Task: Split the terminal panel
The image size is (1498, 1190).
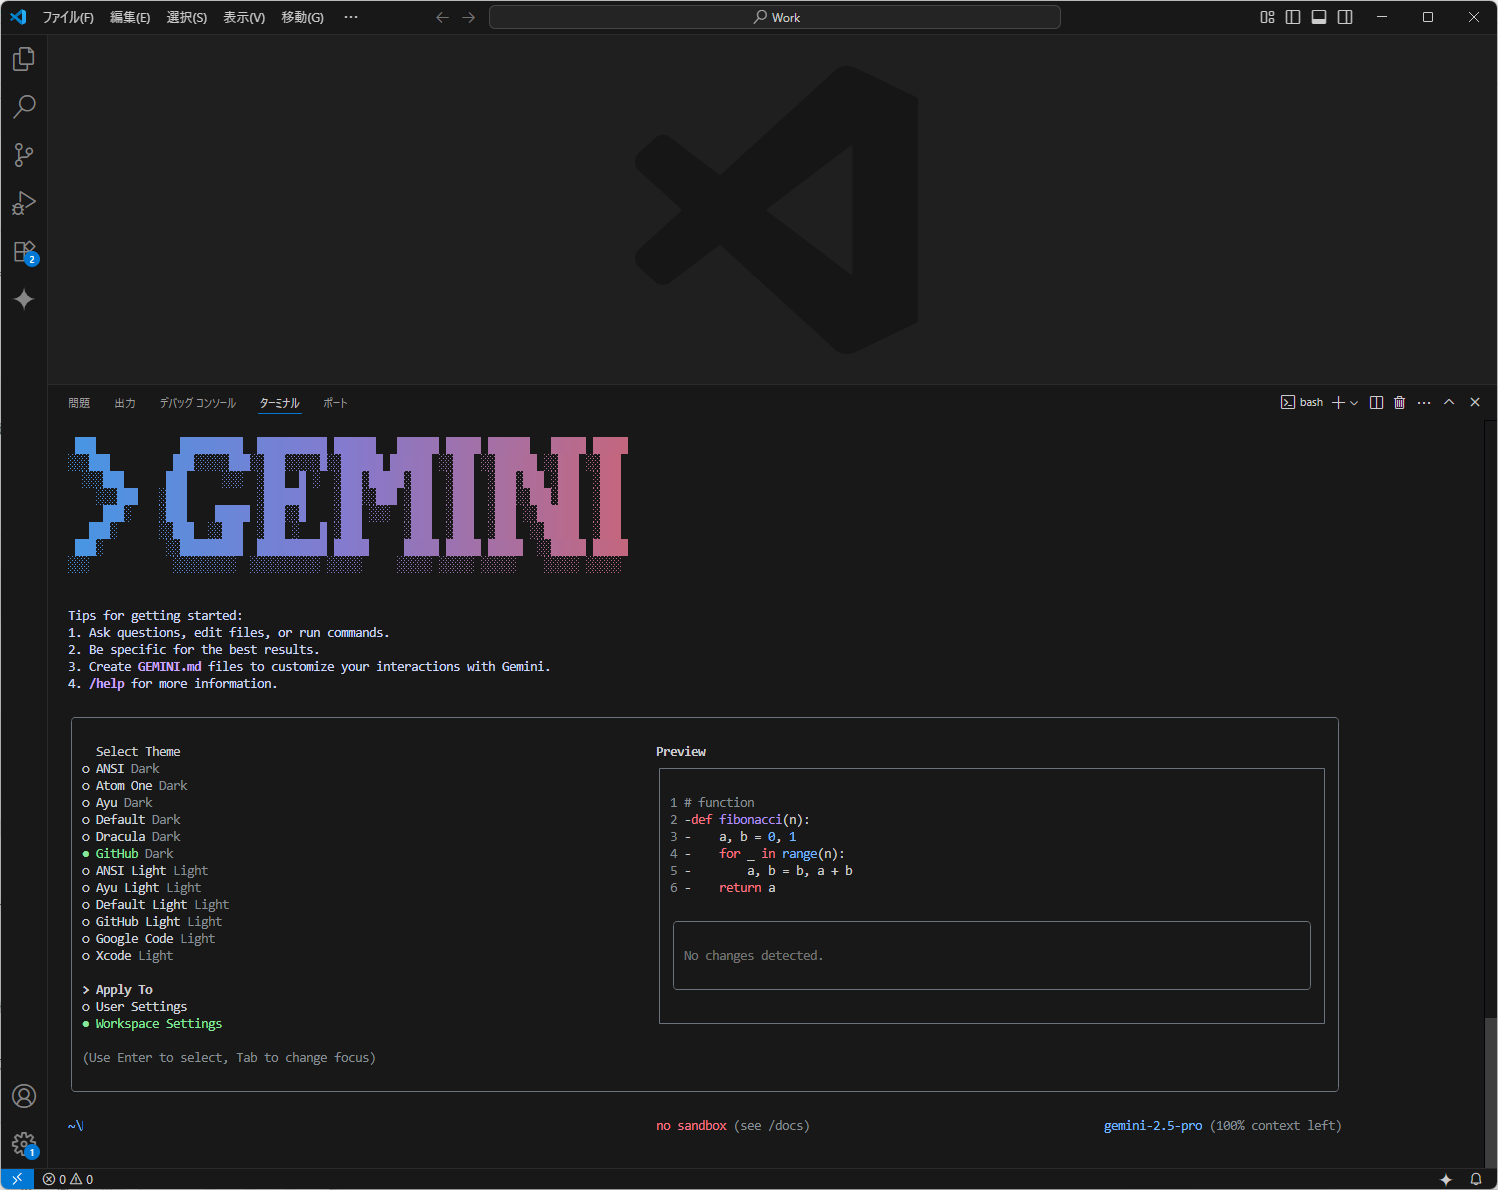Action: pyautogui.click(x=1376, y=402)
